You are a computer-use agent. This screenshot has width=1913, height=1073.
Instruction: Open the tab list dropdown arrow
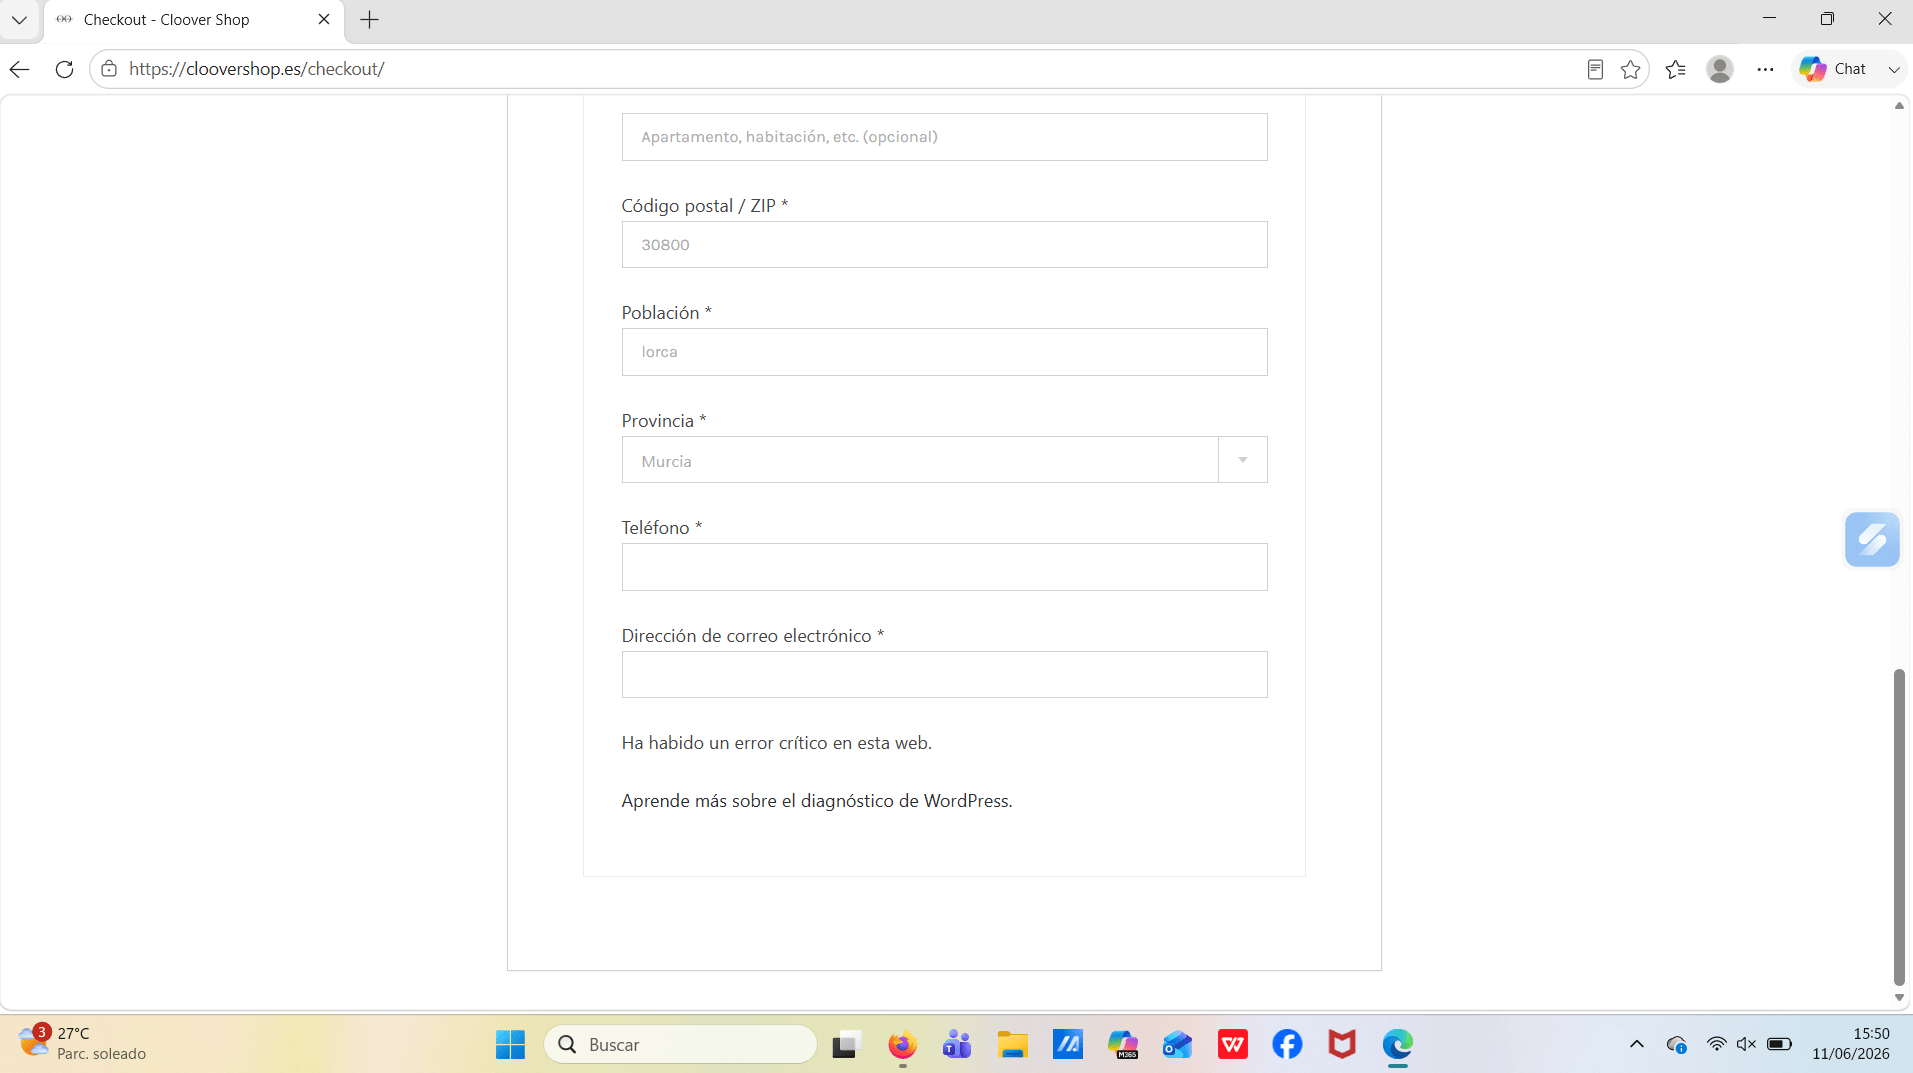tap(19, 19)
